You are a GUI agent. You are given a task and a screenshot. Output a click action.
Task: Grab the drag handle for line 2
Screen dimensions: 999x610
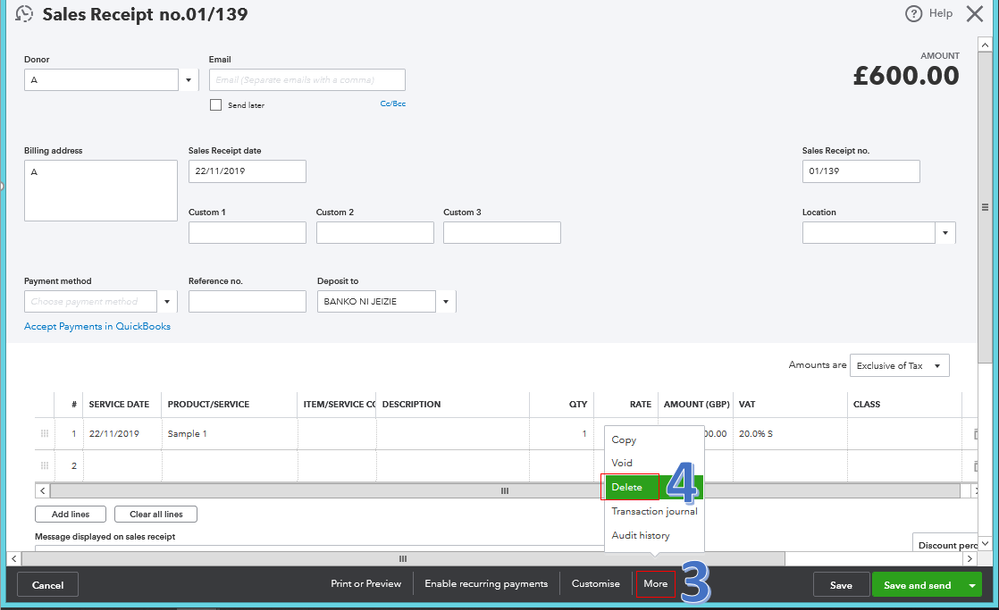(x=45, y=465)
